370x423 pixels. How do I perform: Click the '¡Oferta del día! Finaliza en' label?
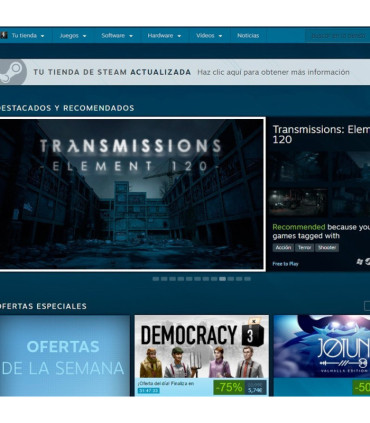(x=166, y=383)
